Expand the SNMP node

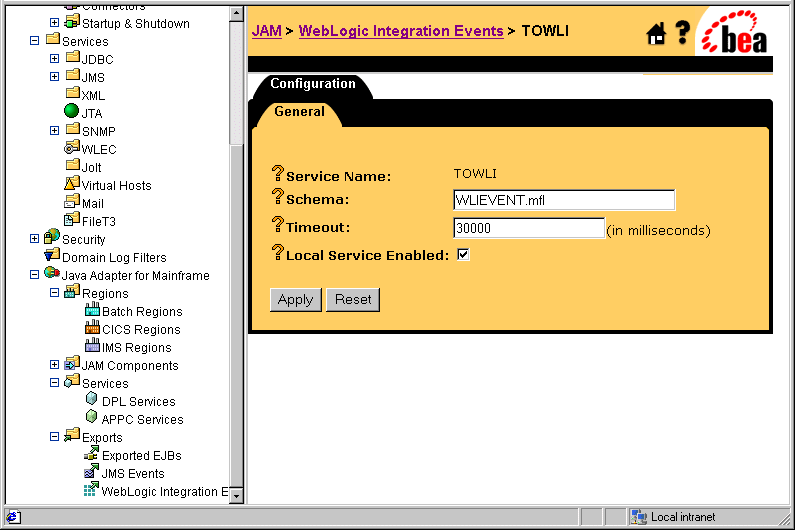coord(54,131)
